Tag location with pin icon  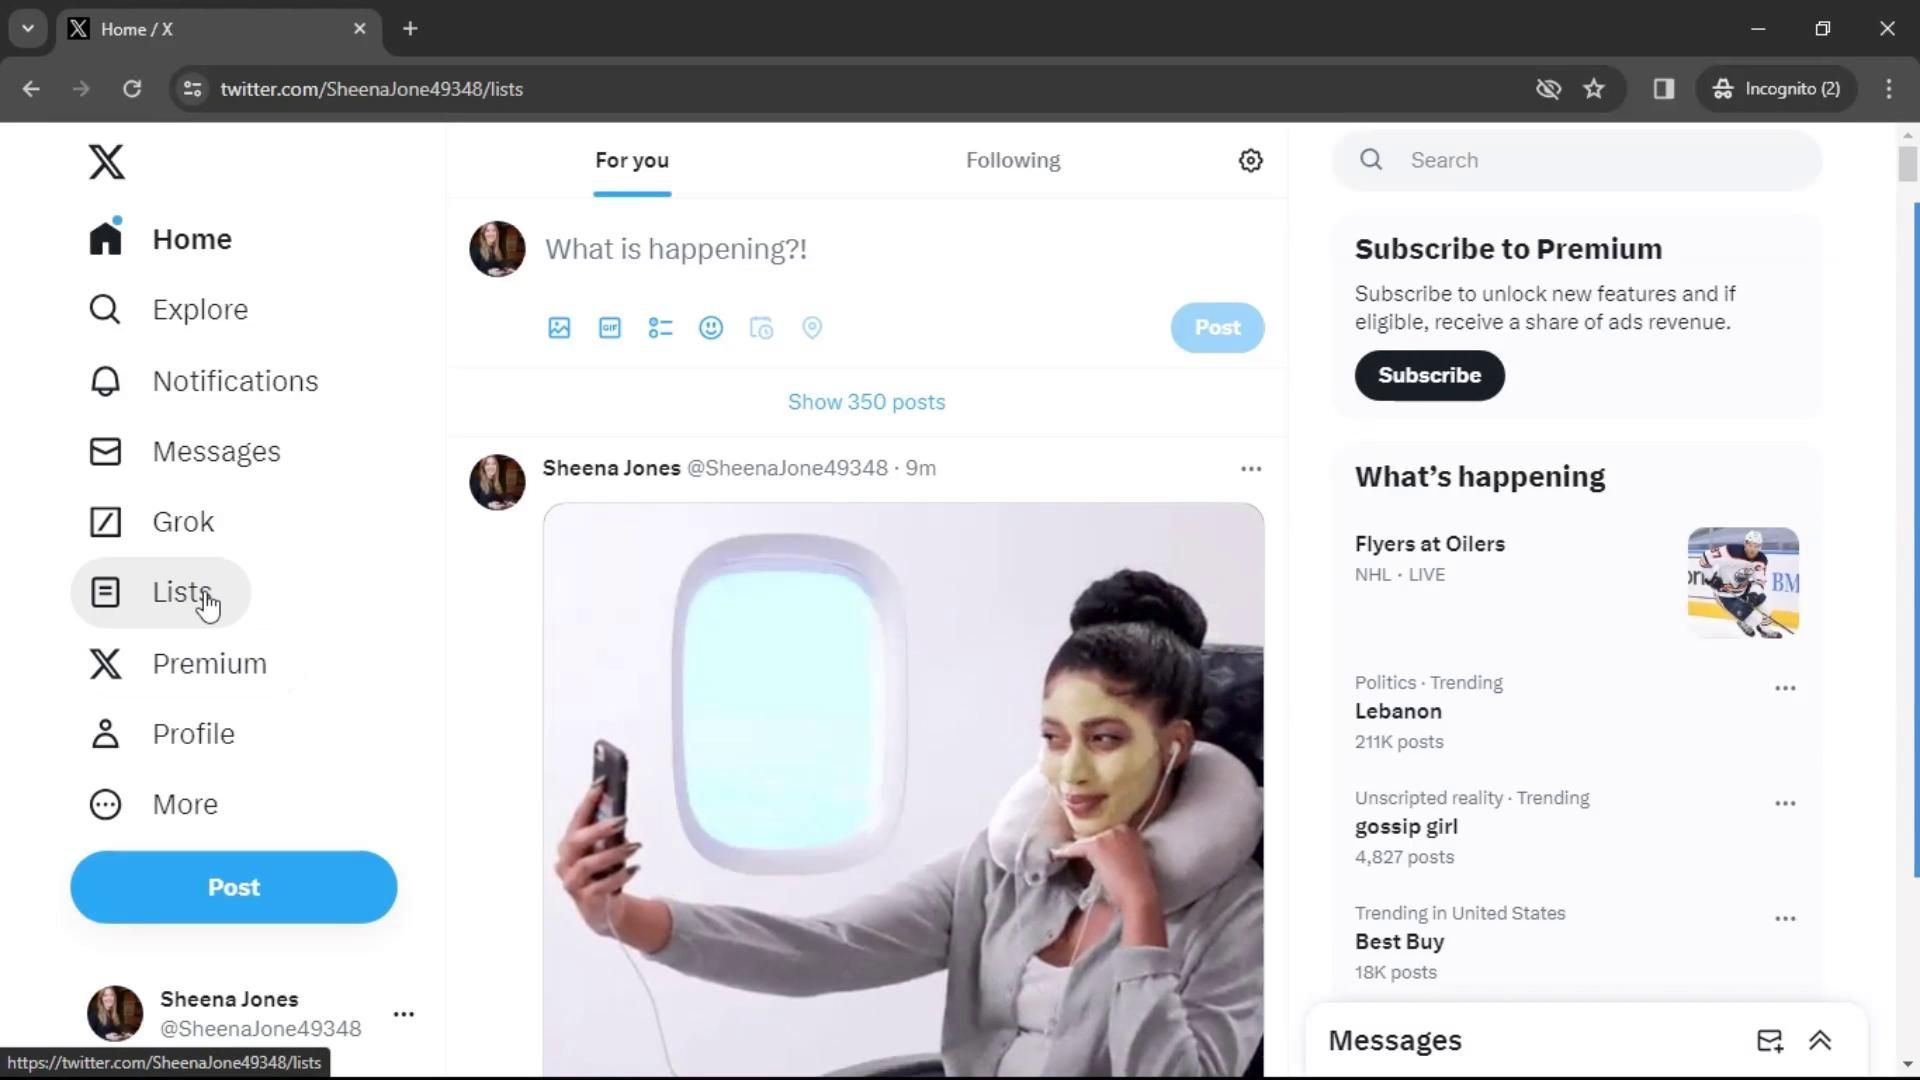click(812, 328)
